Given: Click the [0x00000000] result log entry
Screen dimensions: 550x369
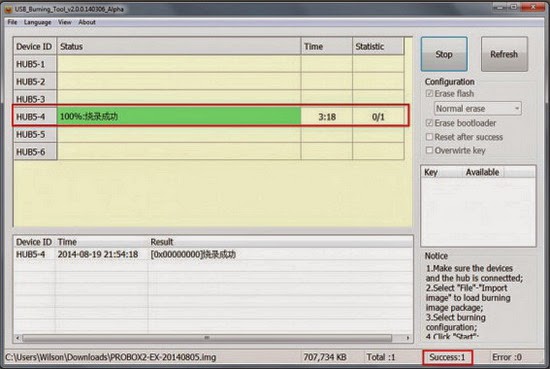Looking at the screenshot, I should [x=193, y=254].
